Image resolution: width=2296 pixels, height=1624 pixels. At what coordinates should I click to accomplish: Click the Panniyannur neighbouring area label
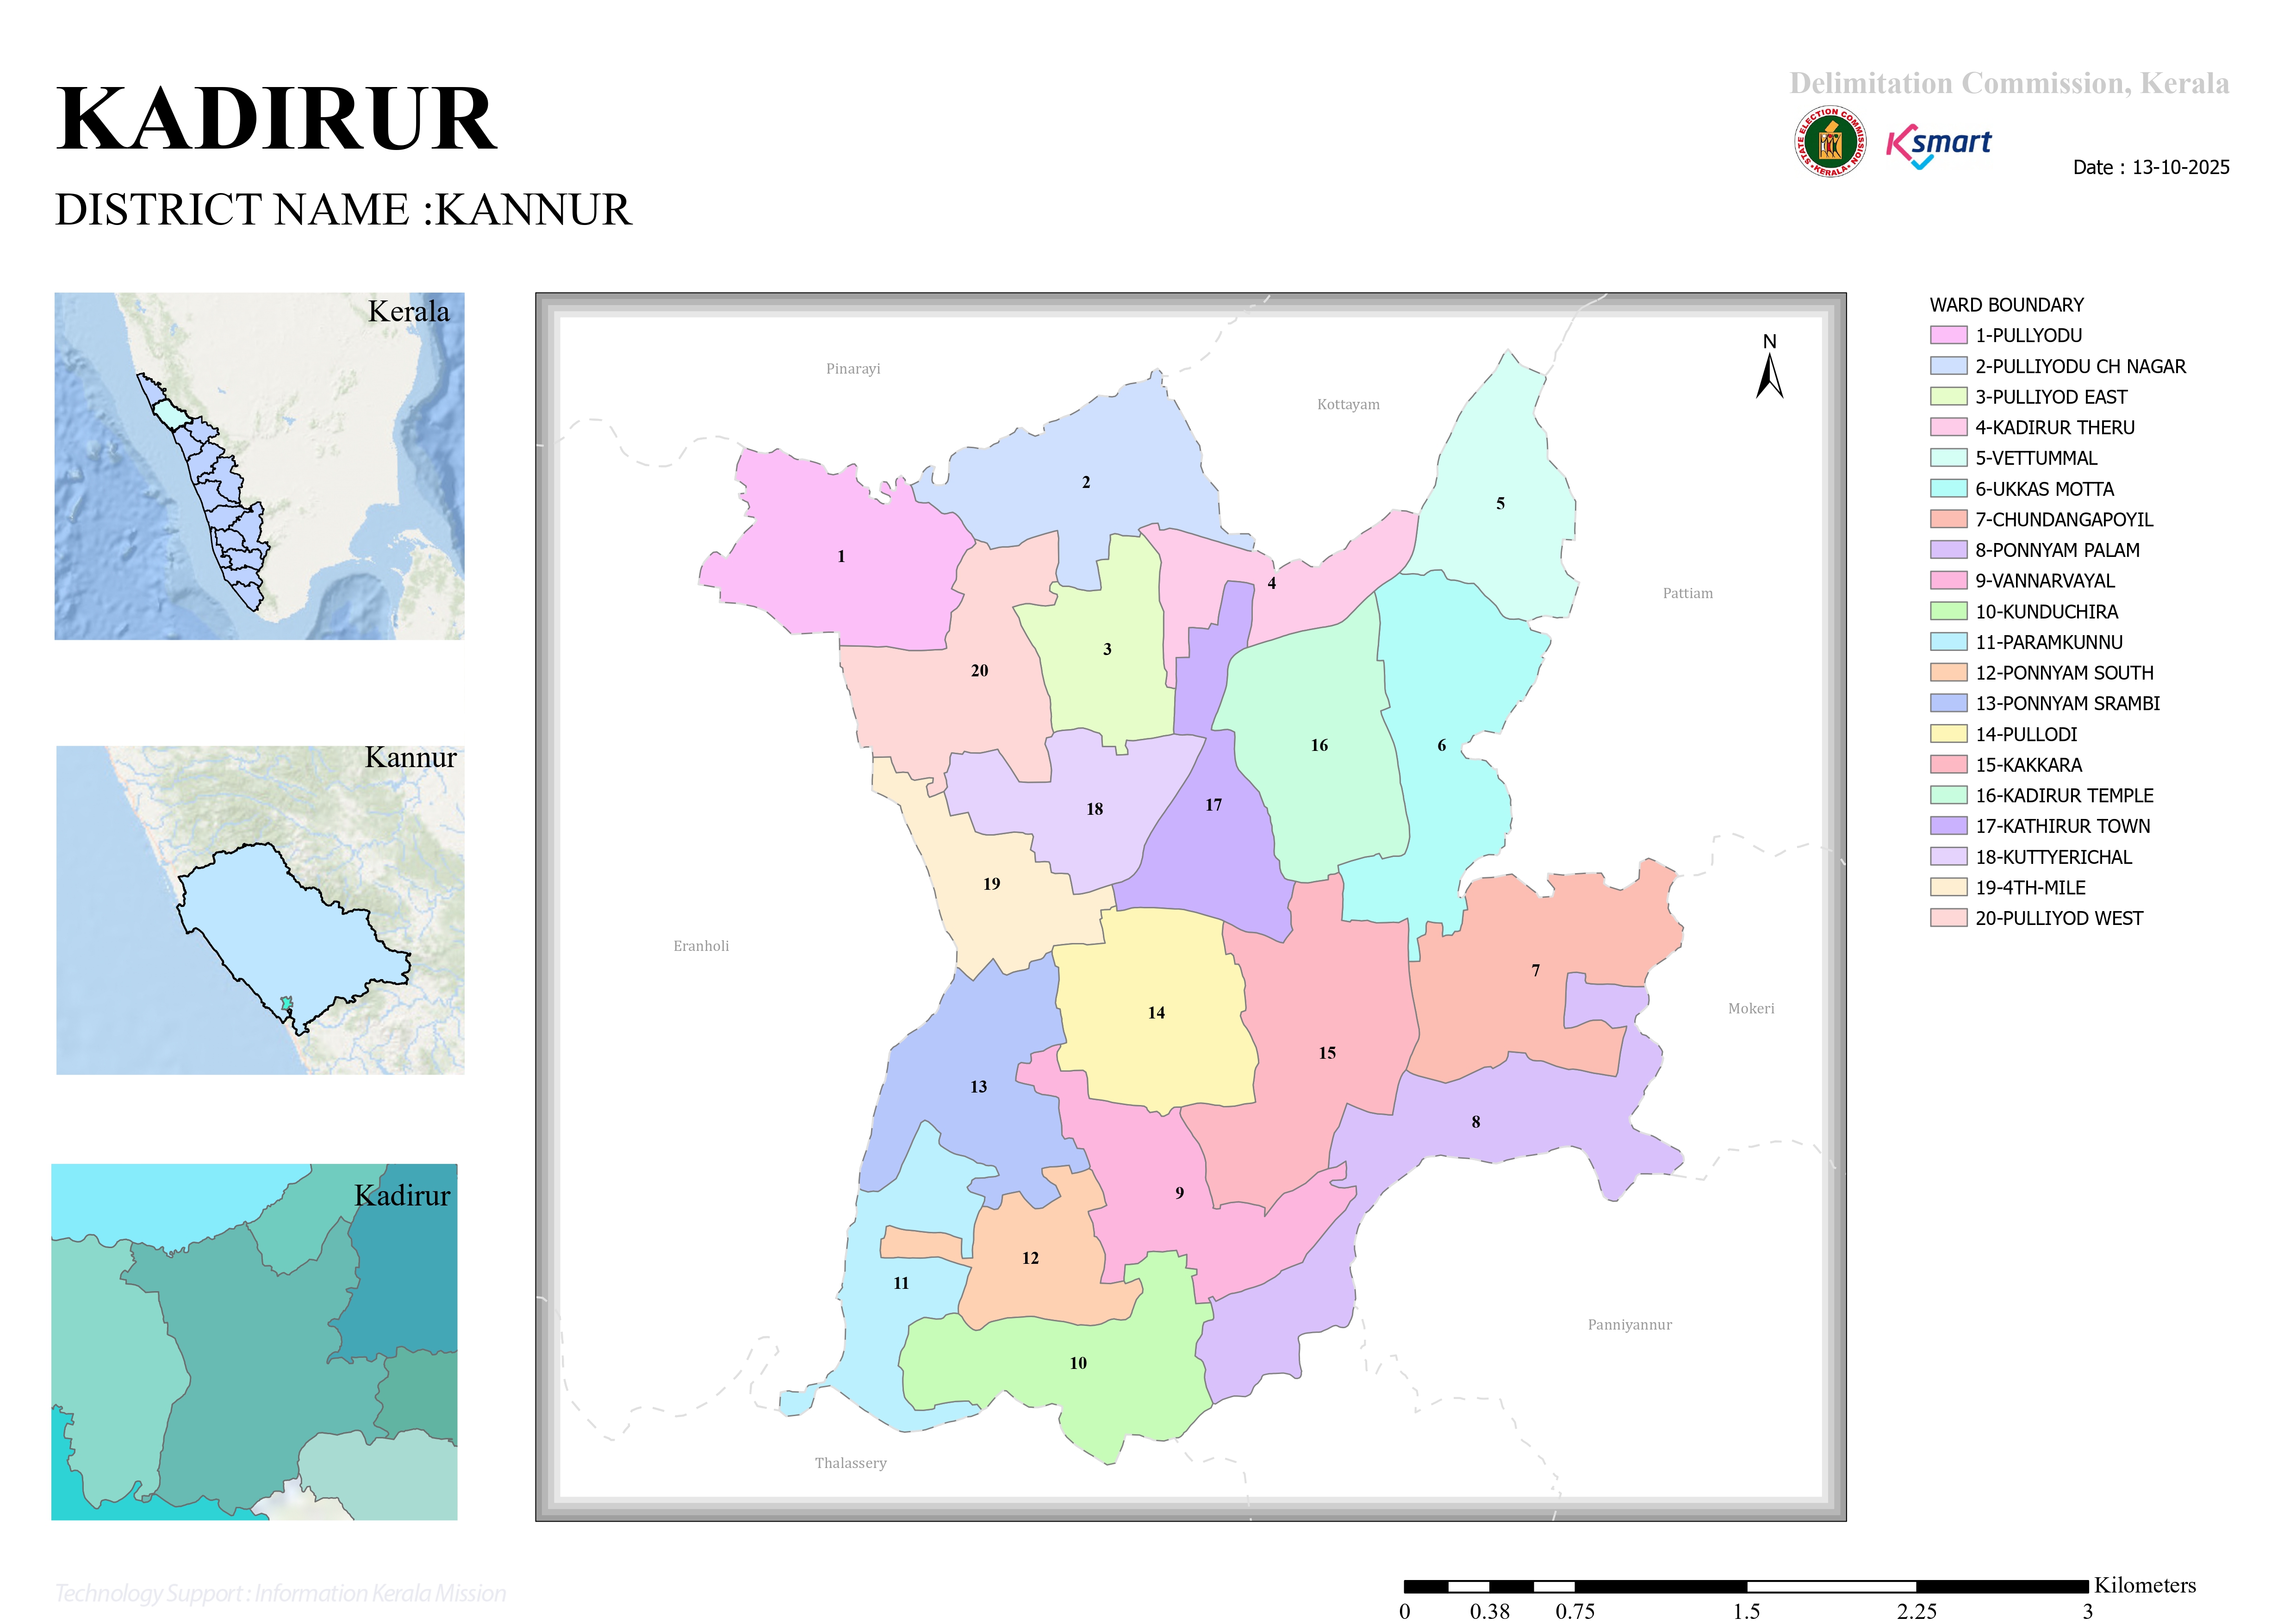(x=1629, y=1325)
